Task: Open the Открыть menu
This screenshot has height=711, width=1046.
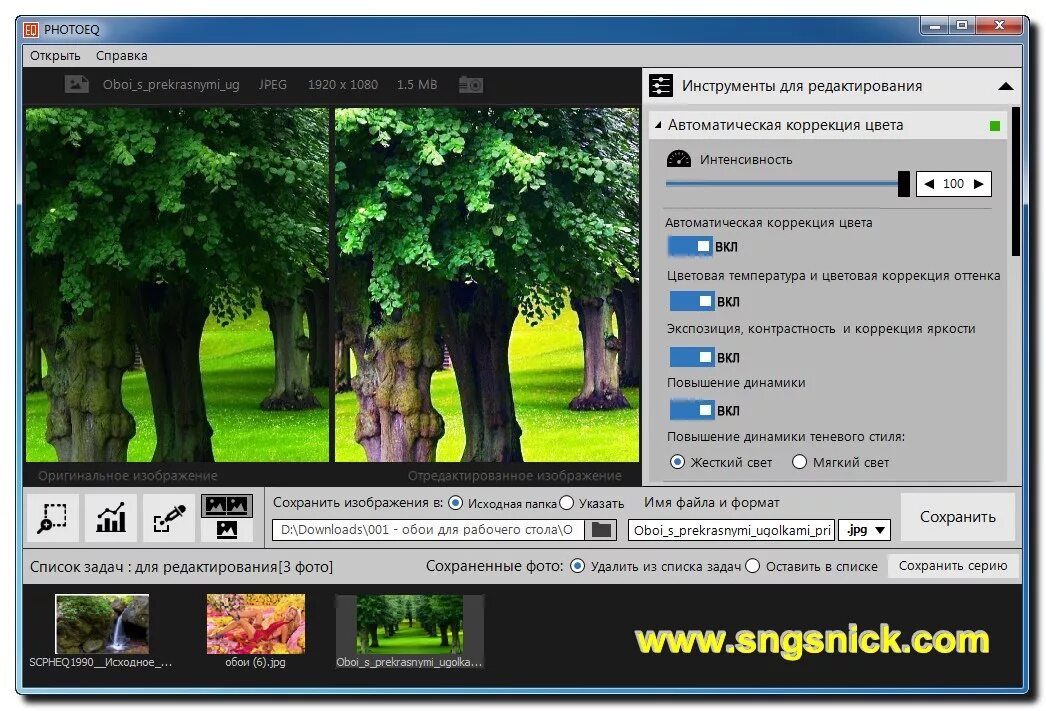Action: click(x=55, y=56)
